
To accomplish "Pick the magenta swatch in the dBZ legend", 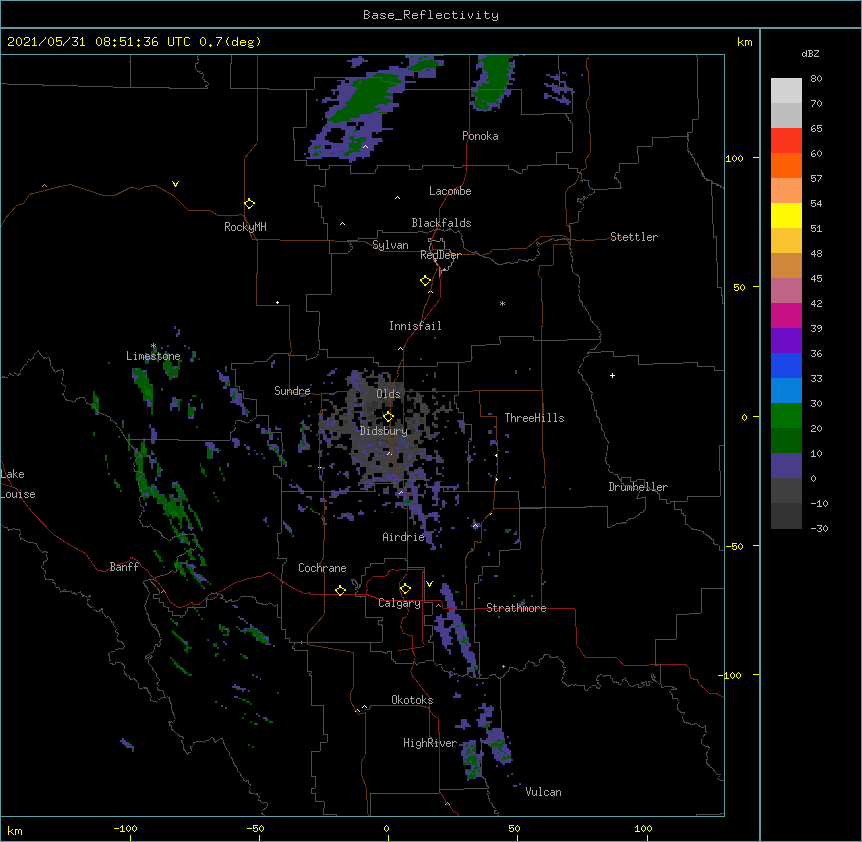I will tap(786, 315).
